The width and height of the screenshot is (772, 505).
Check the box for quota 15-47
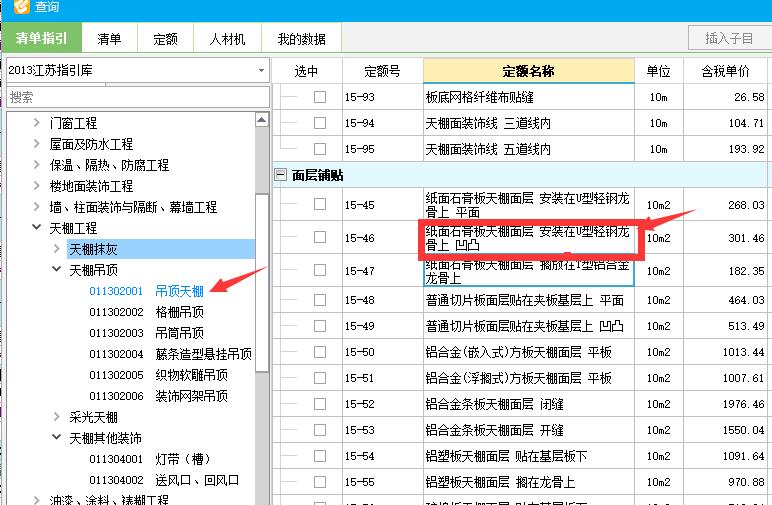click(320, 270)
